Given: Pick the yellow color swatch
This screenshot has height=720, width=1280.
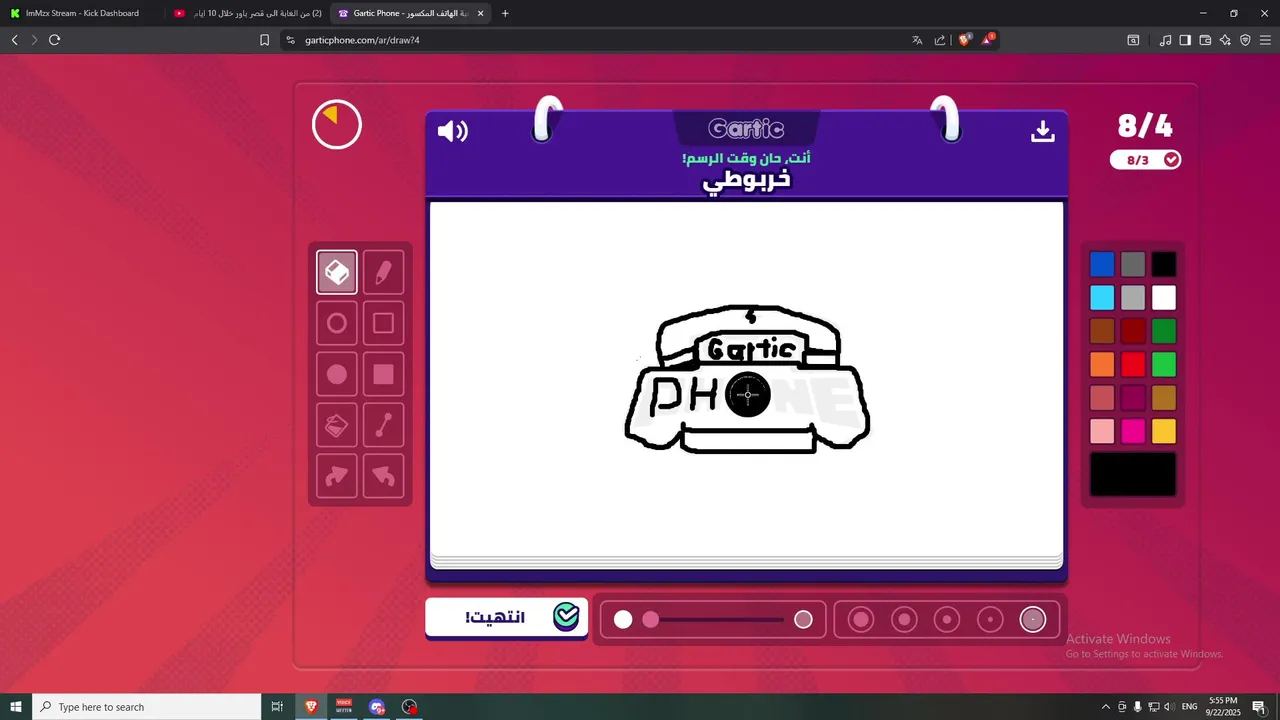Looking at the screenshot, I should [1164, 431].
